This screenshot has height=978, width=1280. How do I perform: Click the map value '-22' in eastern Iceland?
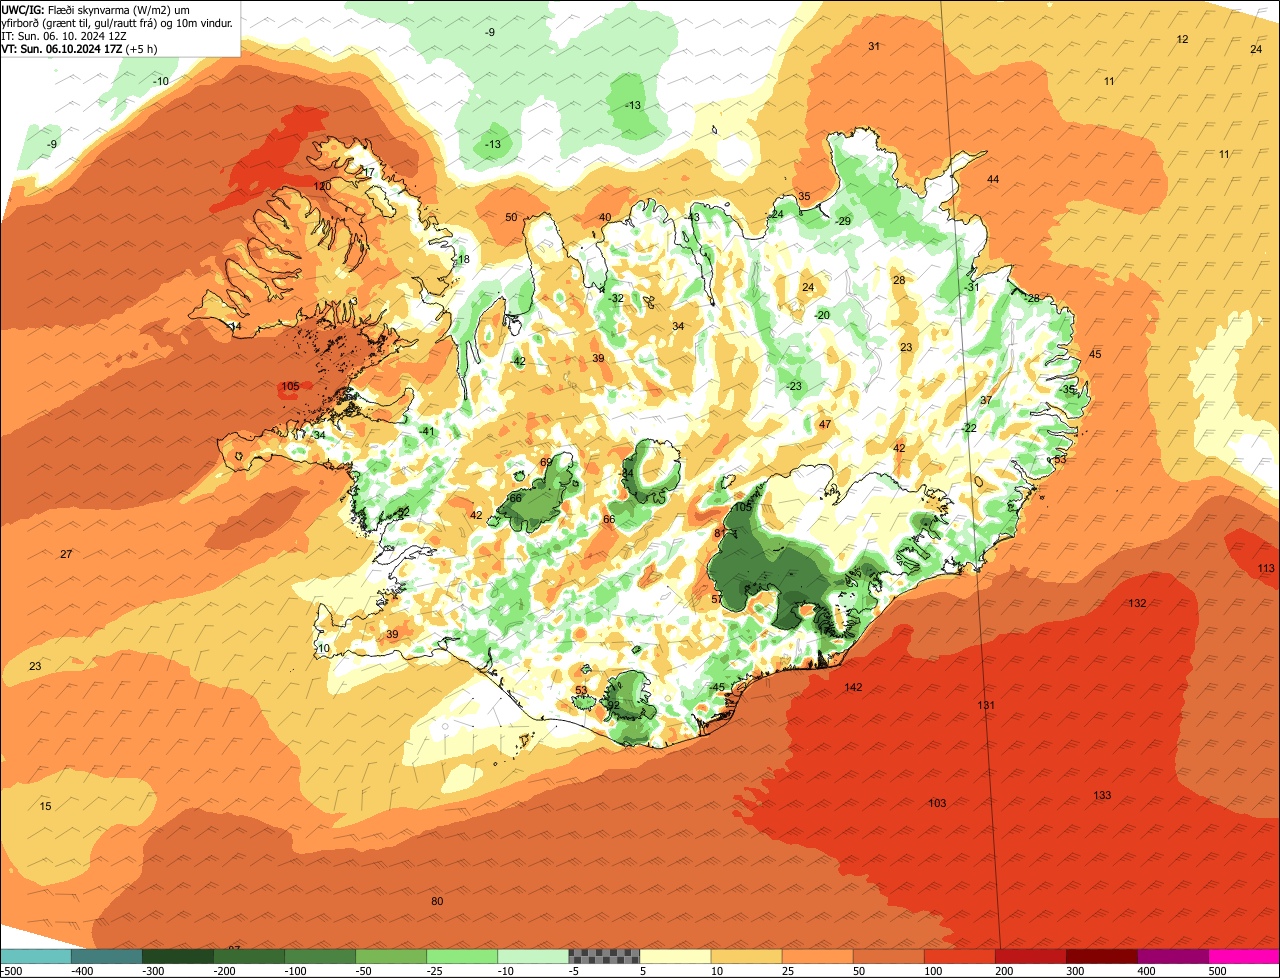tap(969, 428)
